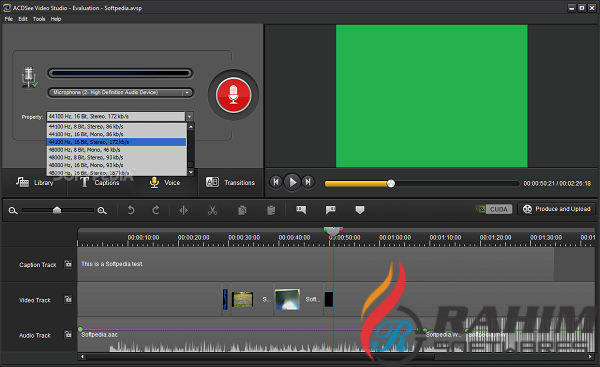Click the timeline zoom out magnifier
Image resolution: width=600 pixels, height=367 pixels.
pos(13,210)
